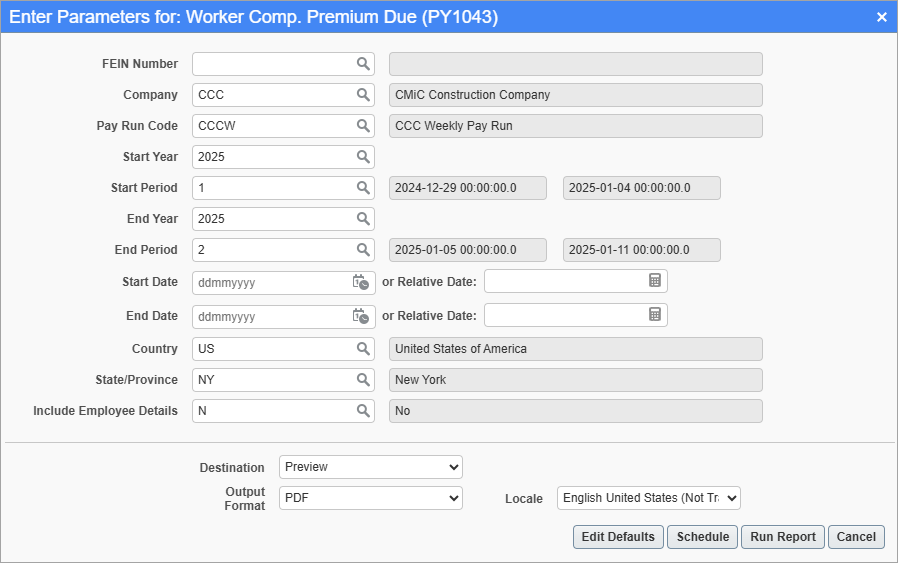Open the State/Province lookup magnifier icon
898x563 pixels.
click(x=363, y=380)
